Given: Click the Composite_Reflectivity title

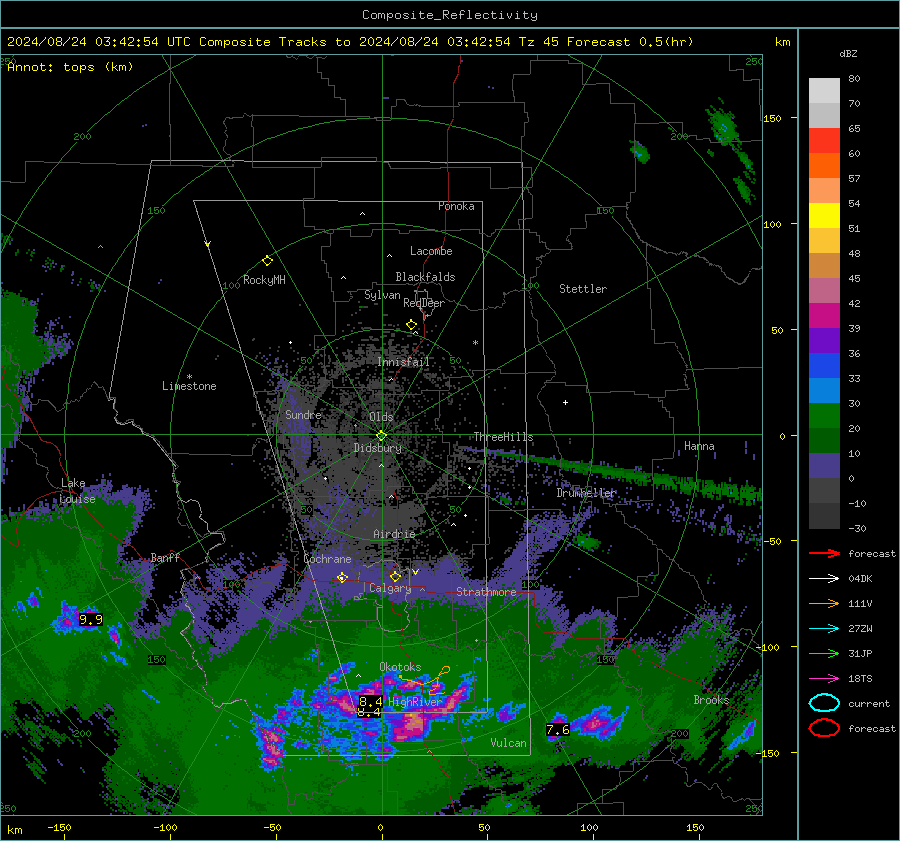Looking at the screenshot, I should [450, 15].
